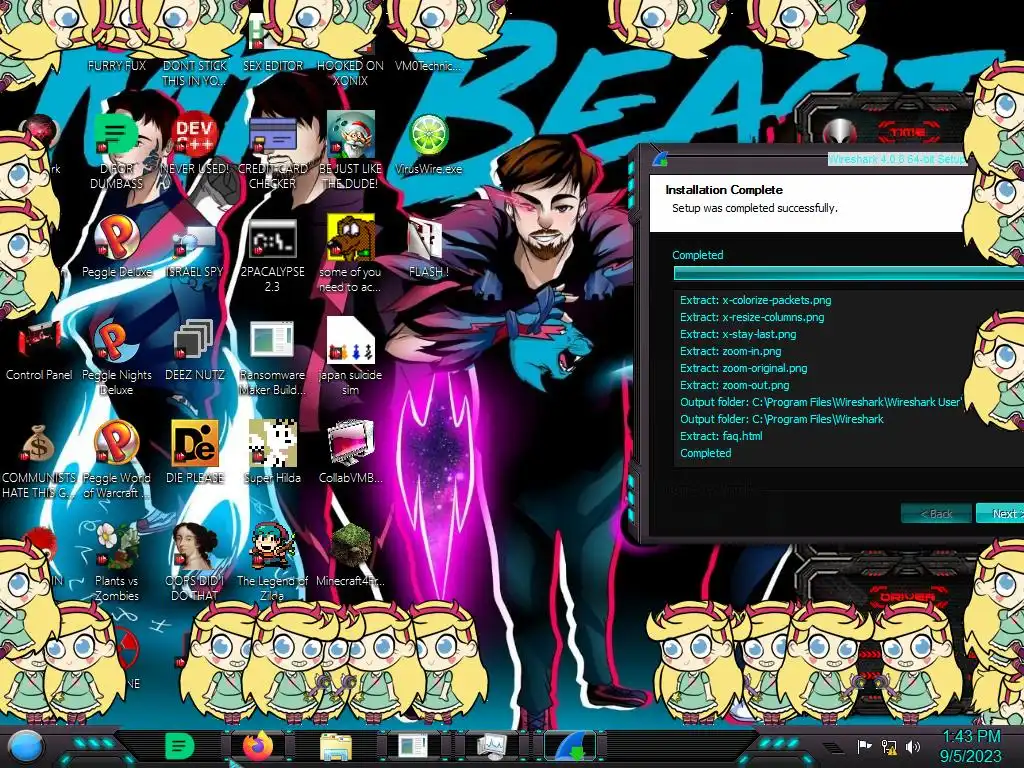Viewport: 1024px width, 768px height.
Task: Click Next in the Wireshark setup
Action: click(x=1001, y=514)
